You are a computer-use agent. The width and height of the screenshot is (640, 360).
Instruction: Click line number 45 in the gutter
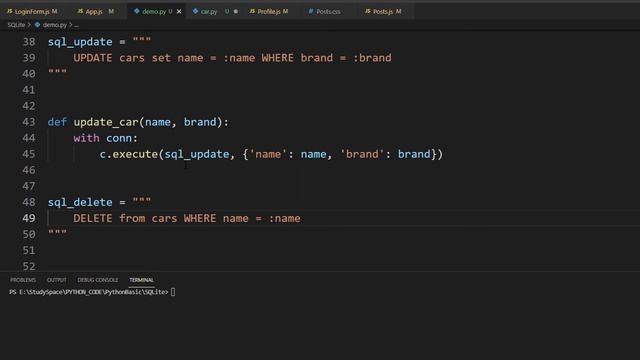click(x=29, y=154)
